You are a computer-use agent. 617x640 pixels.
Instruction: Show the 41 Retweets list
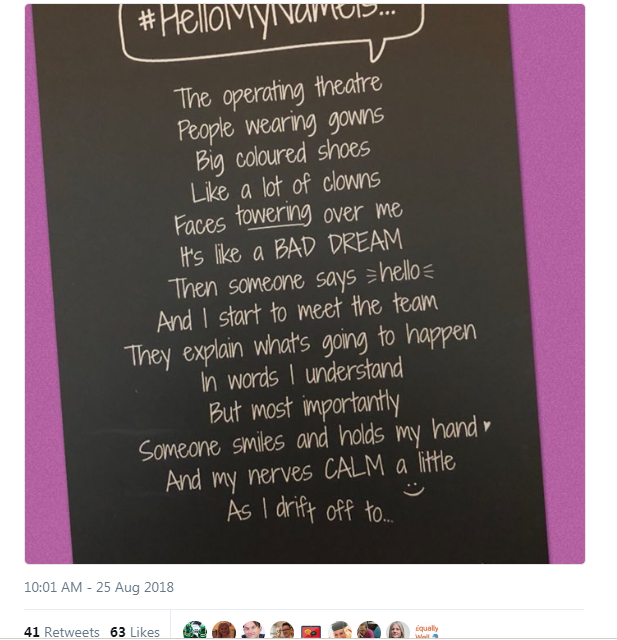click(61, 632)
